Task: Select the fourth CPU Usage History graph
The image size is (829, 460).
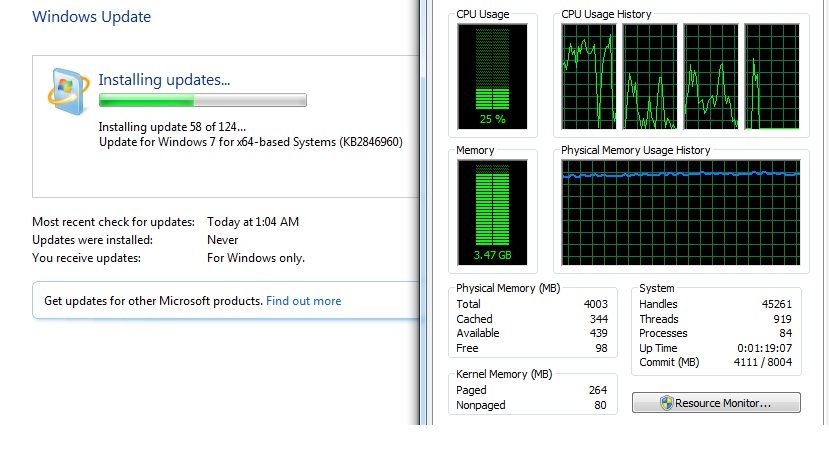Action: point(772,76)
